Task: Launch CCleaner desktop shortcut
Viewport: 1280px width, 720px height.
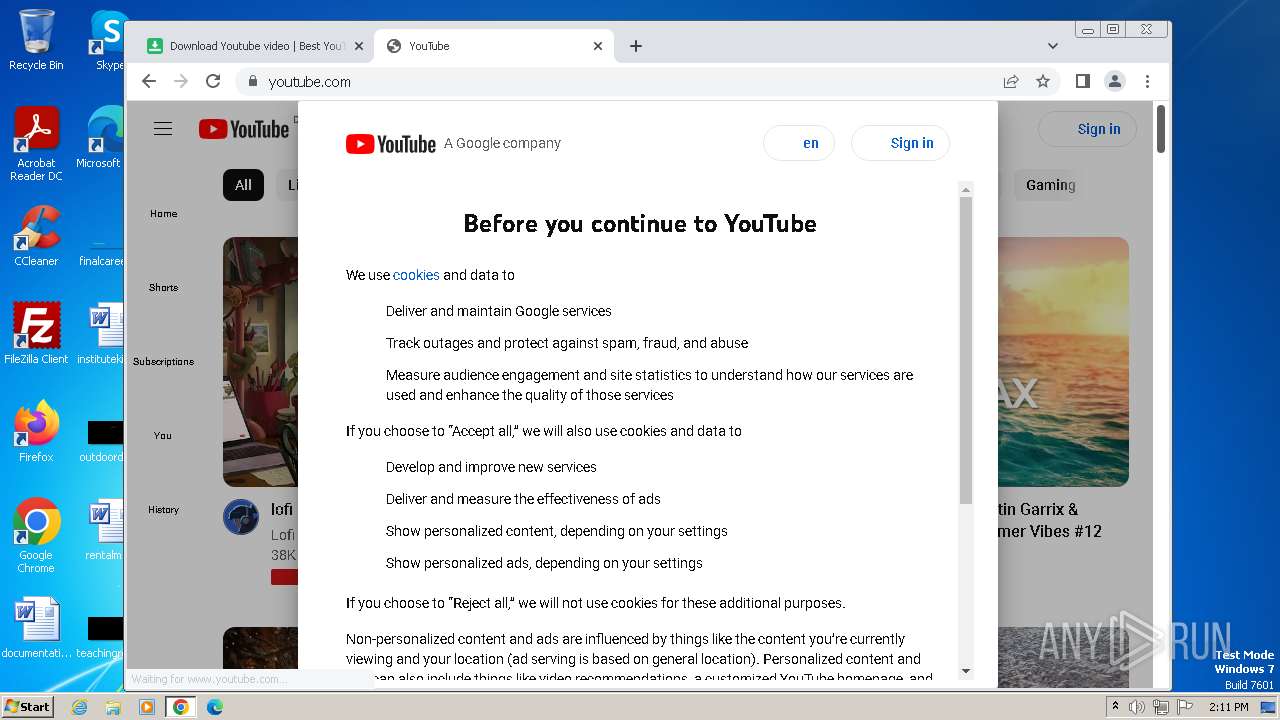Action: point(36,236)
